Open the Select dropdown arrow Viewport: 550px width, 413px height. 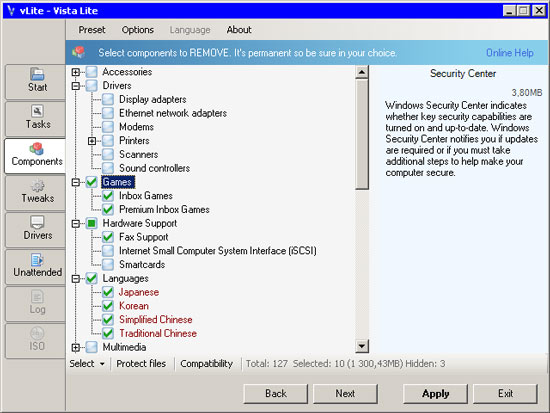pyautogui.click(x=102, y=364)
